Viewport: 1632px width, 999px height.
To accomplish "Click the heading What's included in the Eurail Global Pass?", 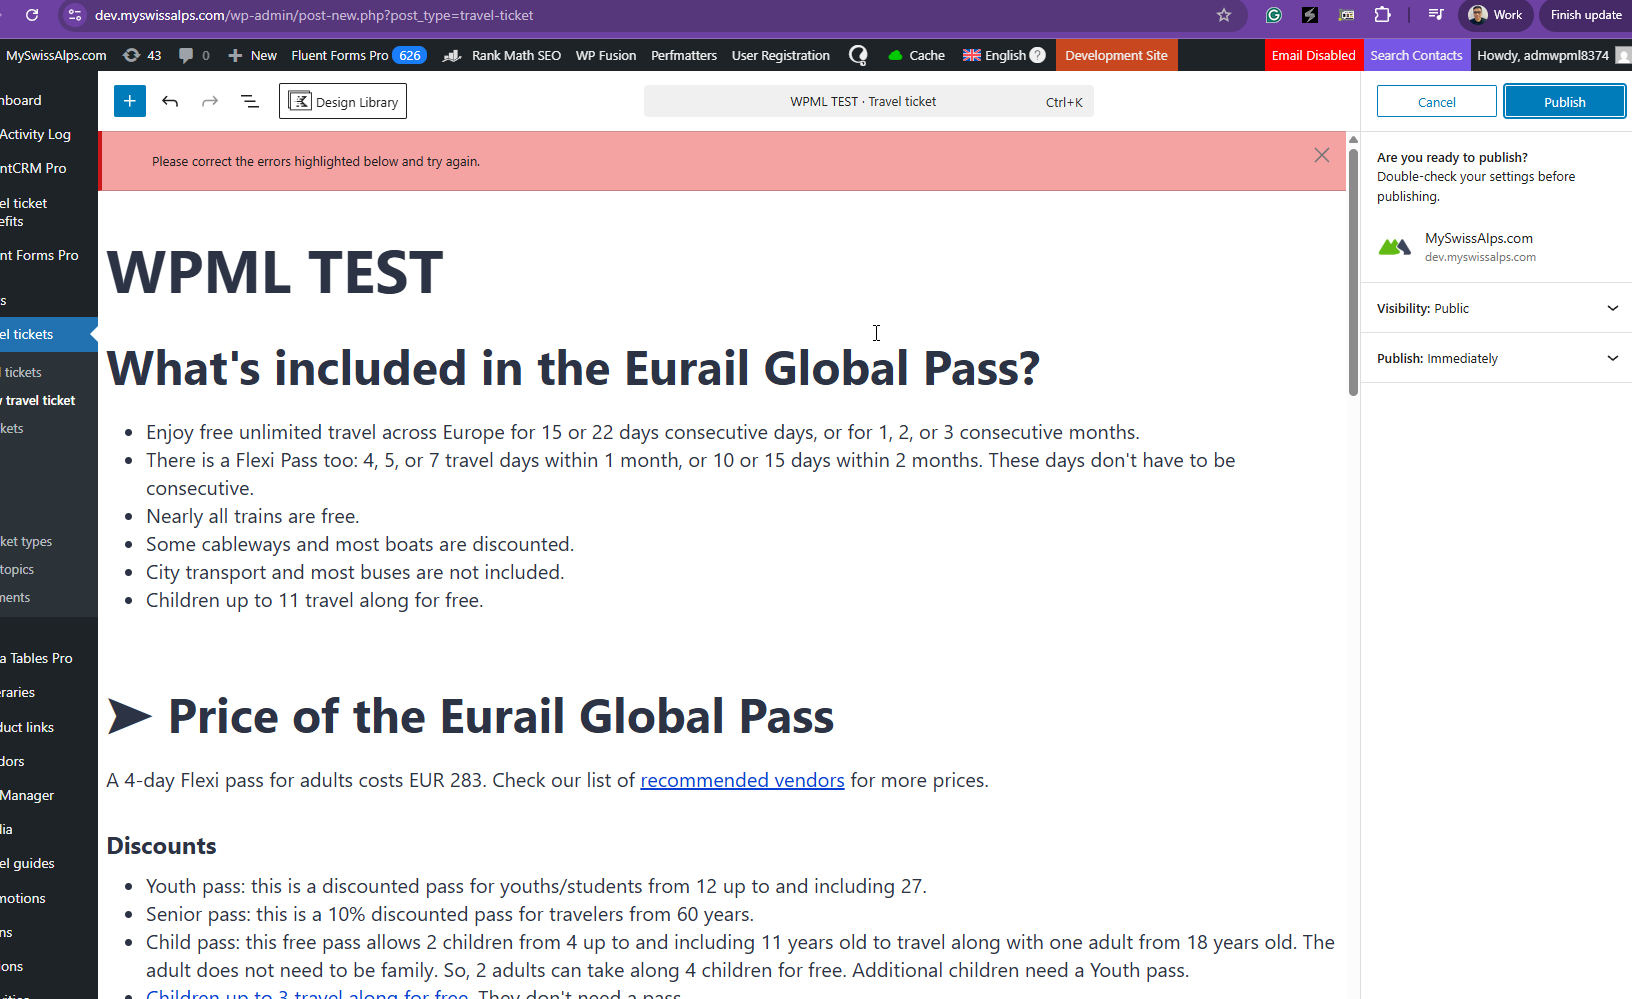I will coord(574,368).
